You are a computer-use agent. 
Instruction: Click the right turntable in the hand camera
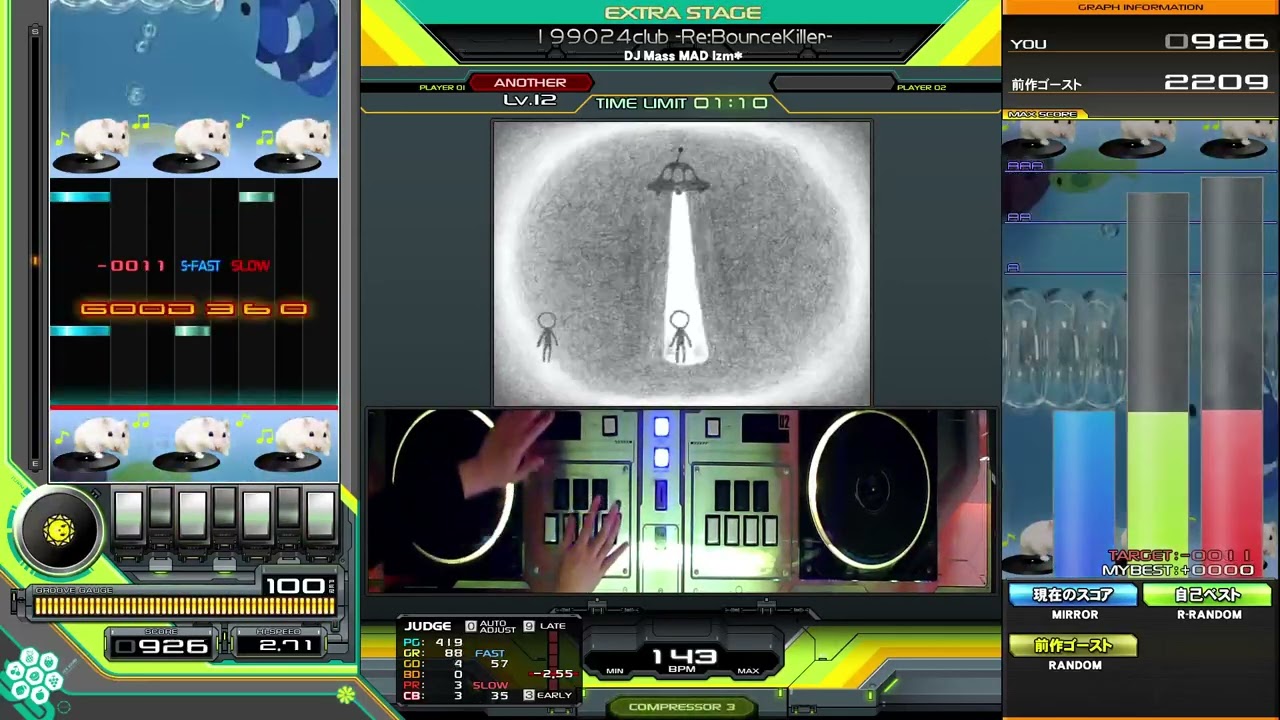870,490
